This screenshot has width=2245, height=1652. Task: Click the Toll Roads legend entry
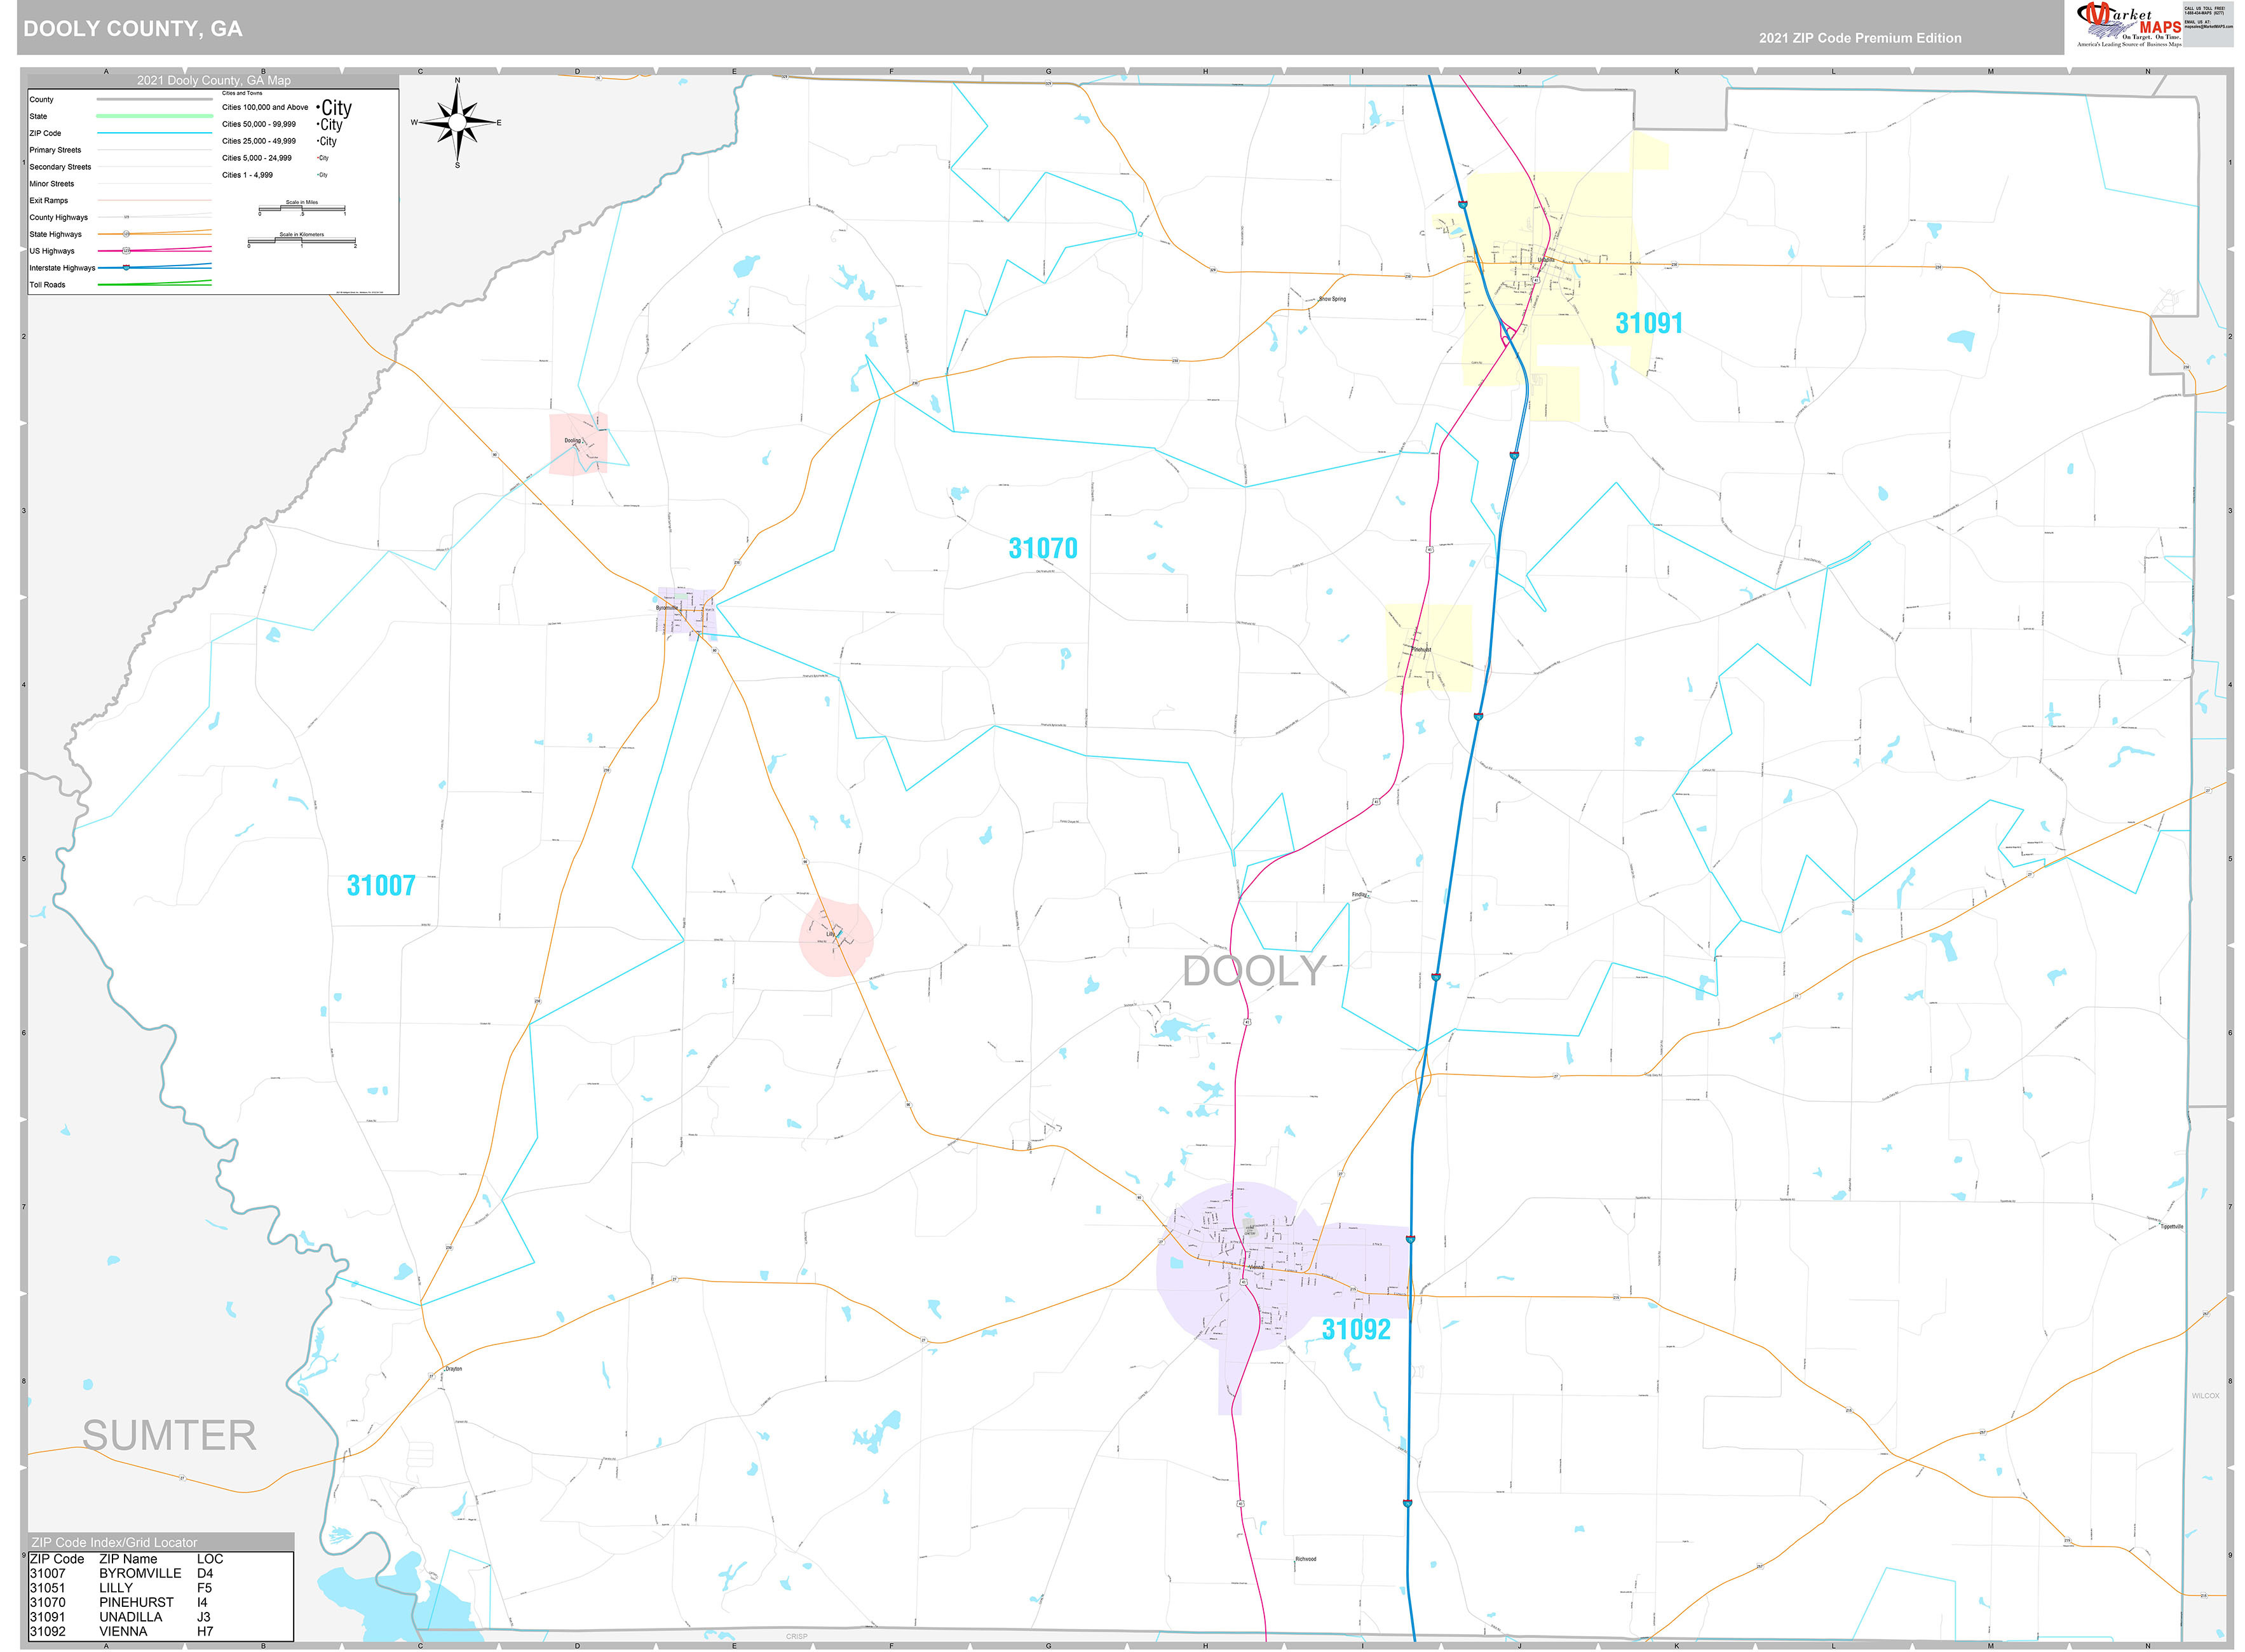point(48,285)
